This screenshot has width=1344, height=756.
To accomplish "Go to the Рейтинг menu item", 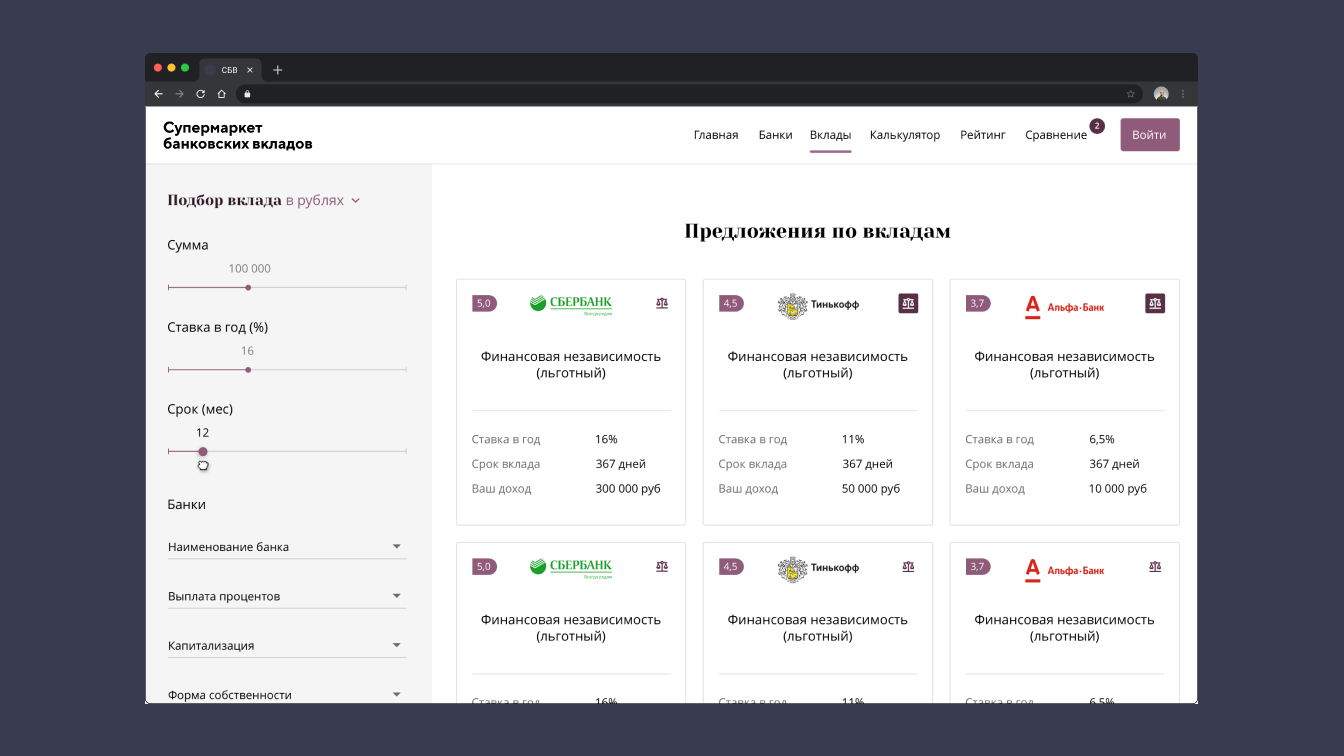I will pos(982,135).
